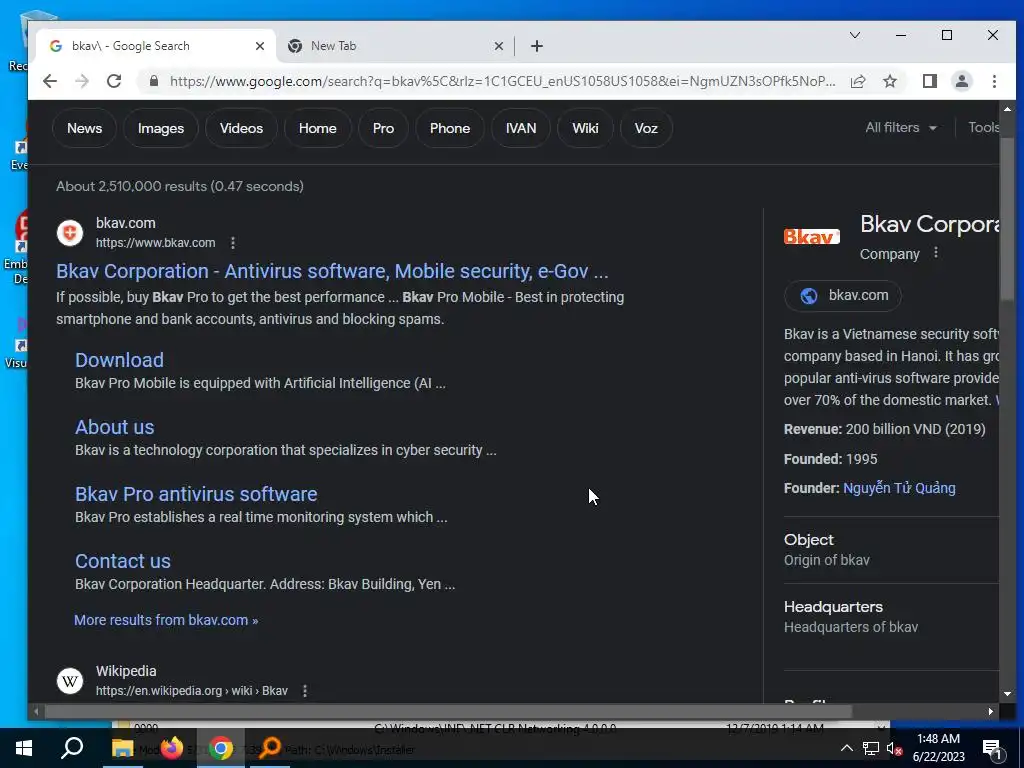Screen dimensions: 1024x768
Task: Click Chrome icon in taskbar
Action: point(221,748)
